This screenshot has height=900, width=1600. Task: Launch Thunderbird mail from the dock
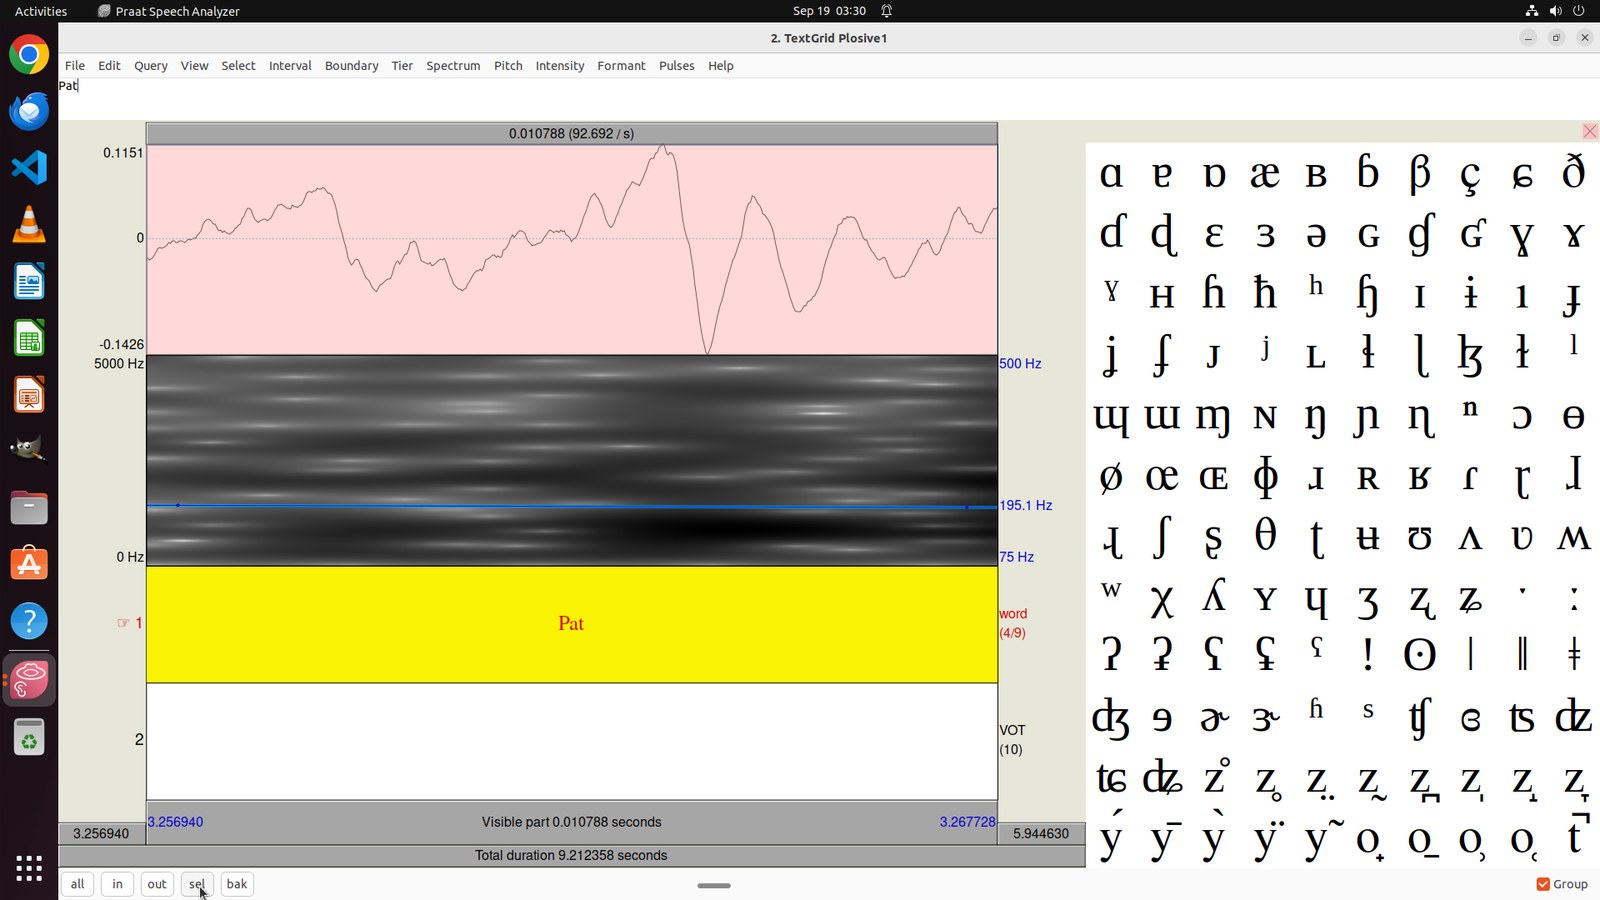(29, 111)
